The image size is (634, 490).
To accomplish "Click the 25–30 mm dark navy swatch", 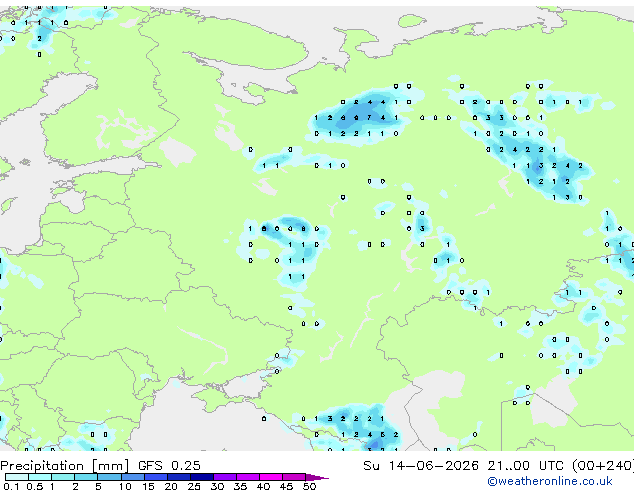I will tap(201, 477).
